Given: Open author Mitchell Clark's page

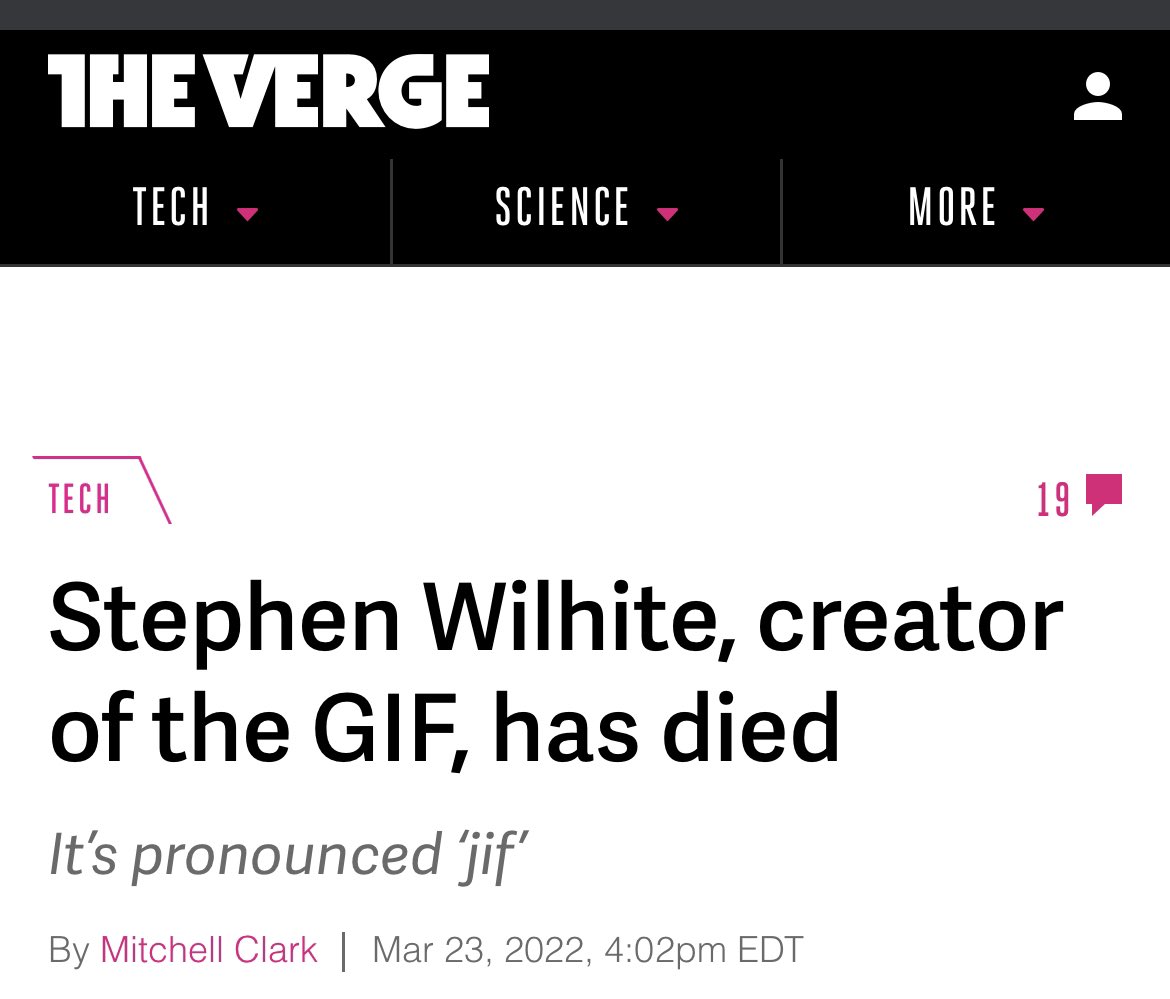Looking at the screenshot, I should (209, 949).
